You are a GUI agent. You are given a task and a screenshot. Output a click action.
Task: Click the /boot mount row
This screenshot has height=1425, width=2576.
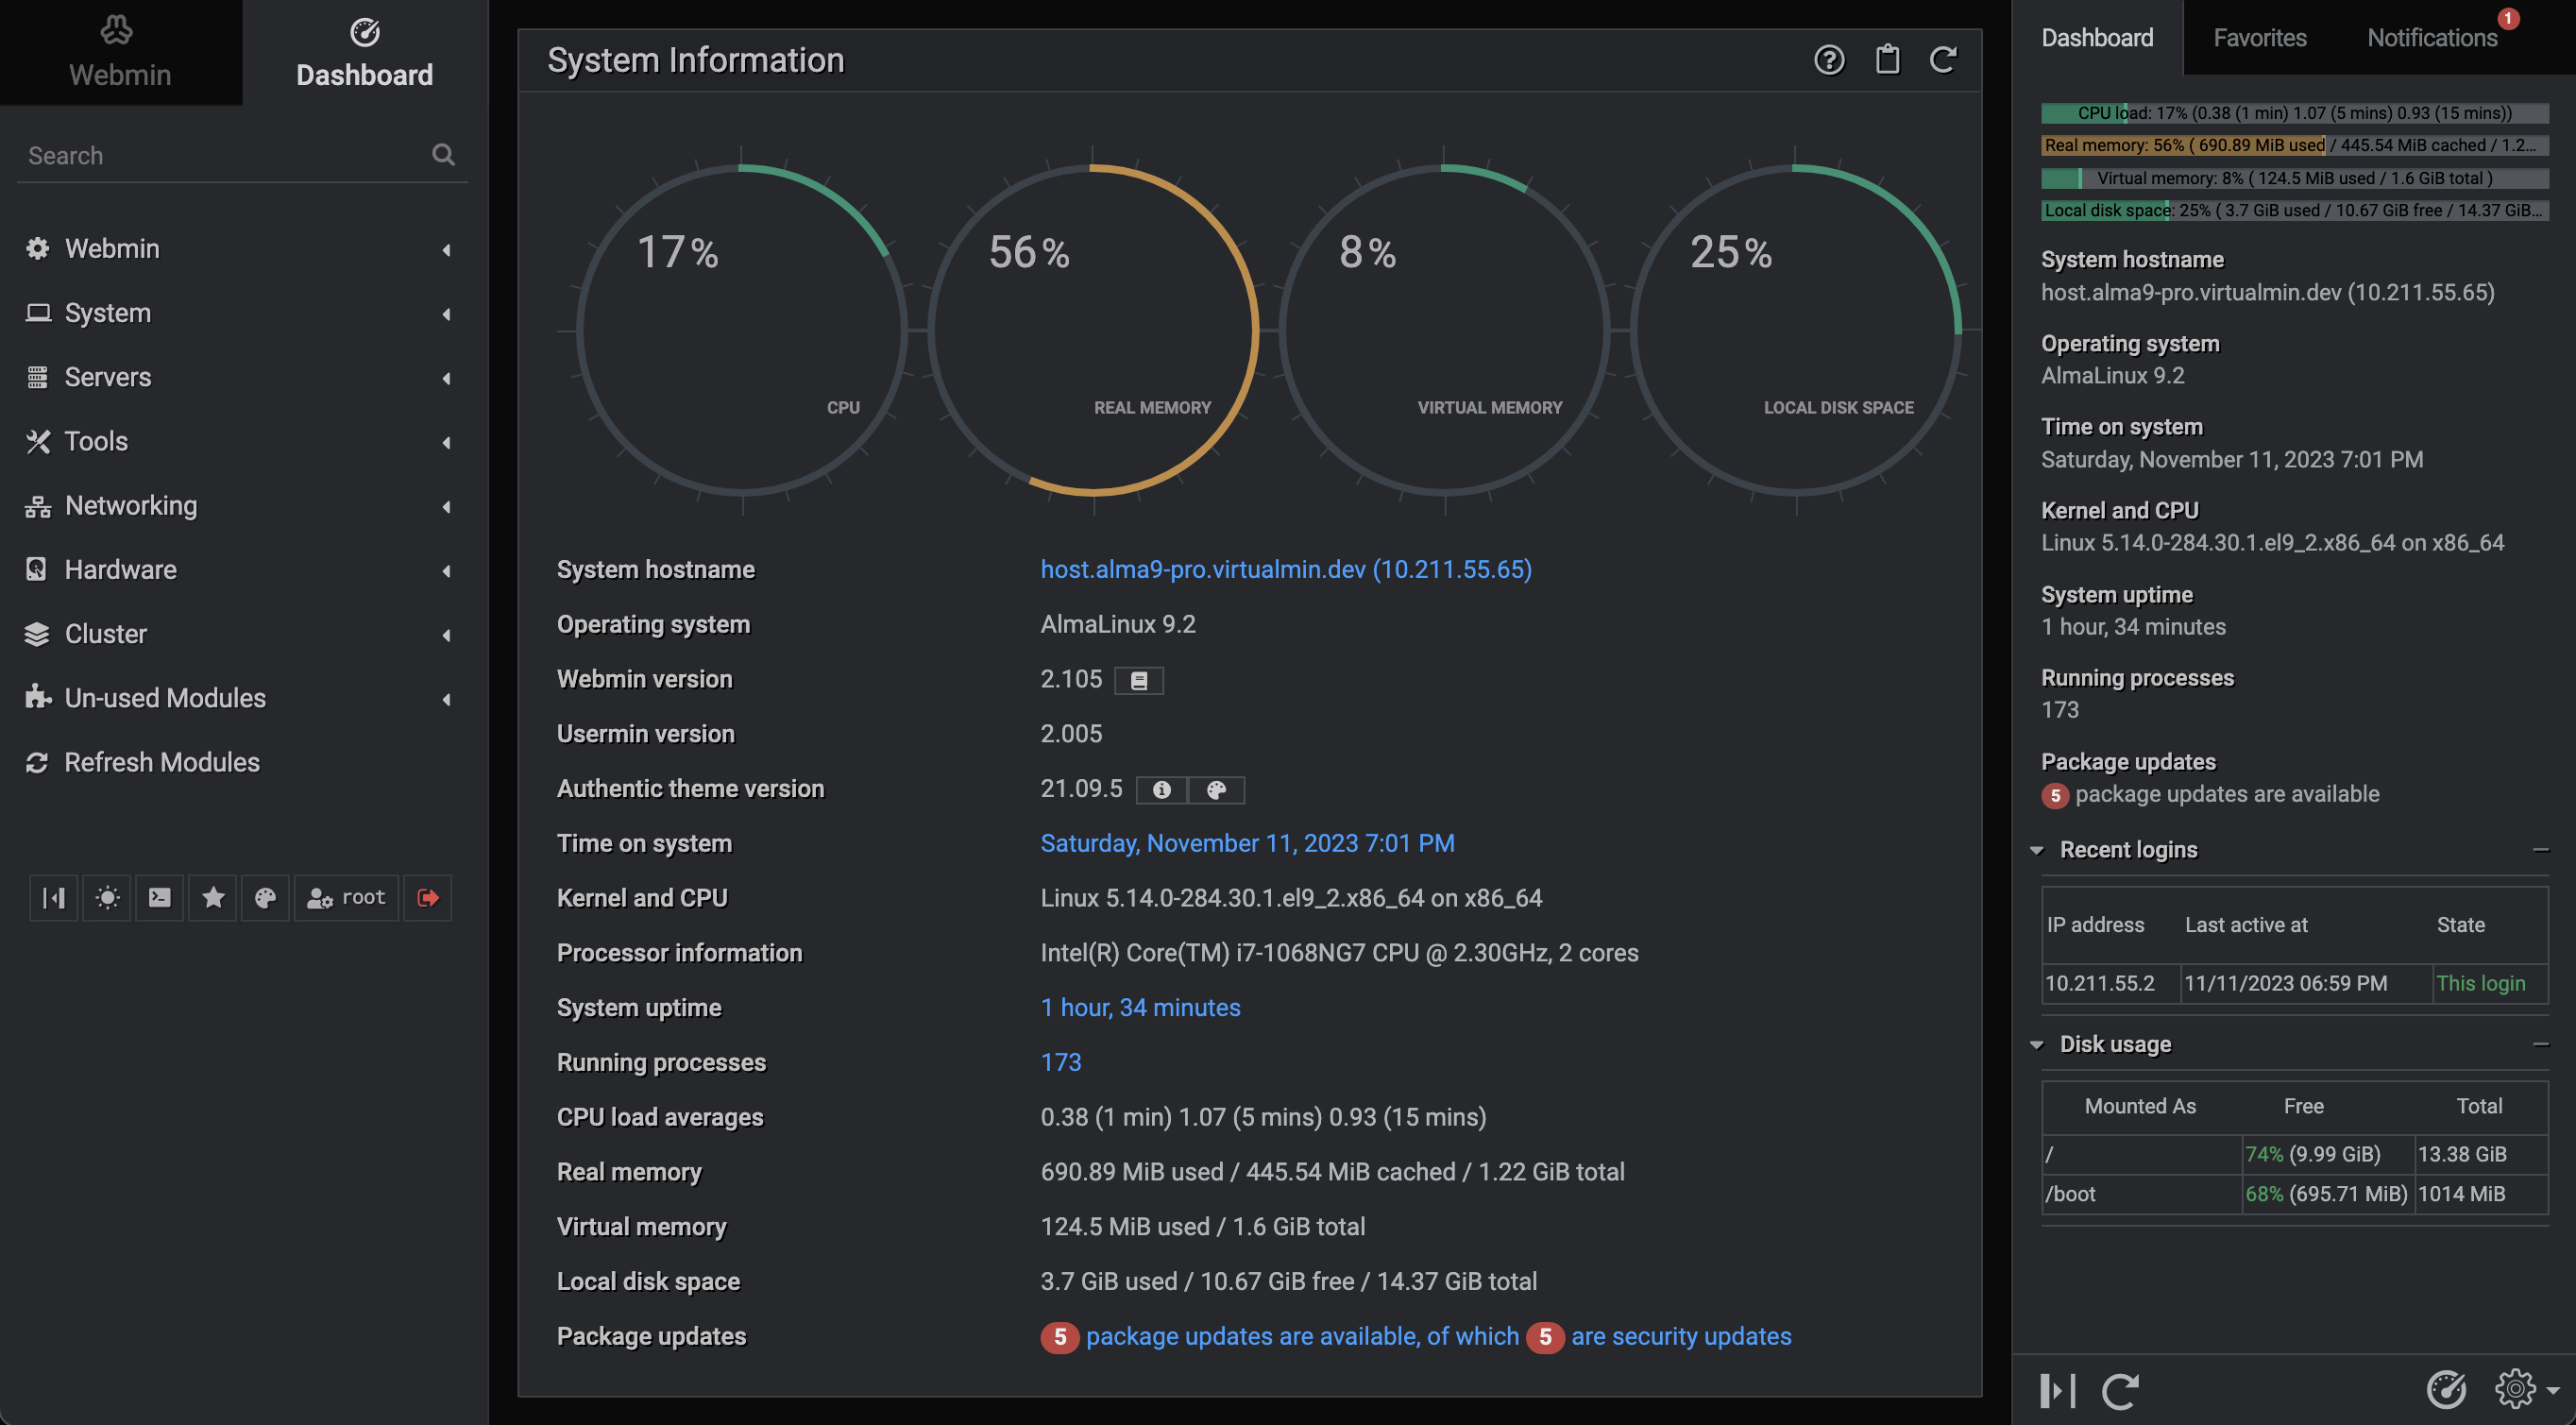pyautogui.click(x=2294, y=1194)
